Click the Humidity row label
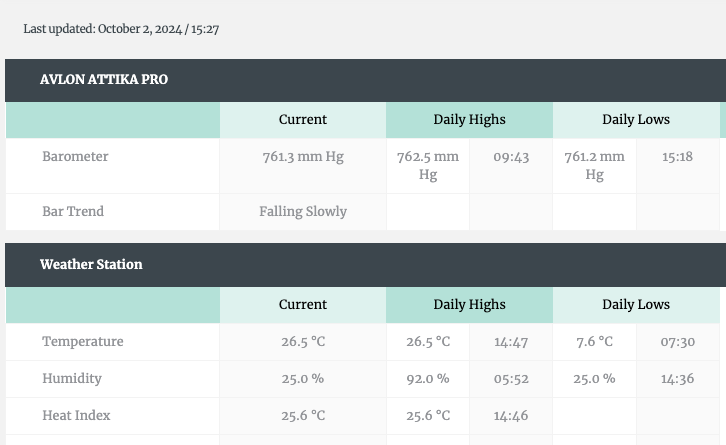 click(x=72, y=379)
